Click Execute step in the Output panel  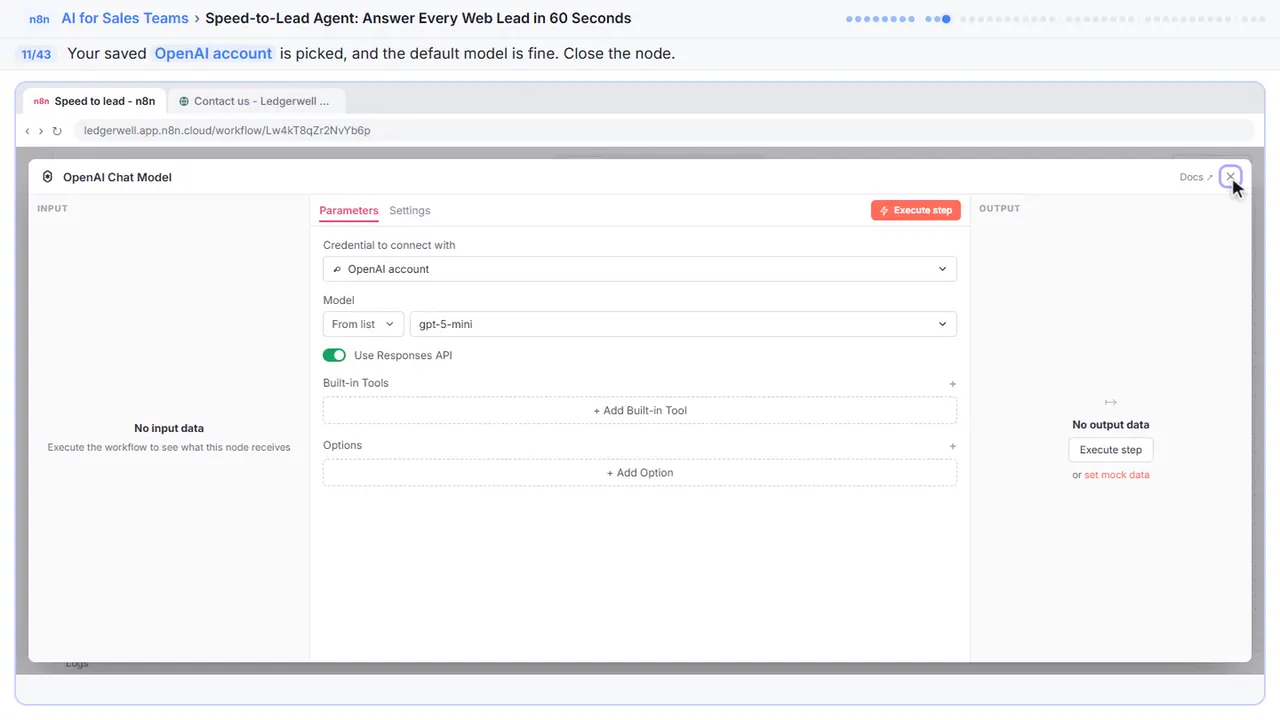coord(1111,450)
